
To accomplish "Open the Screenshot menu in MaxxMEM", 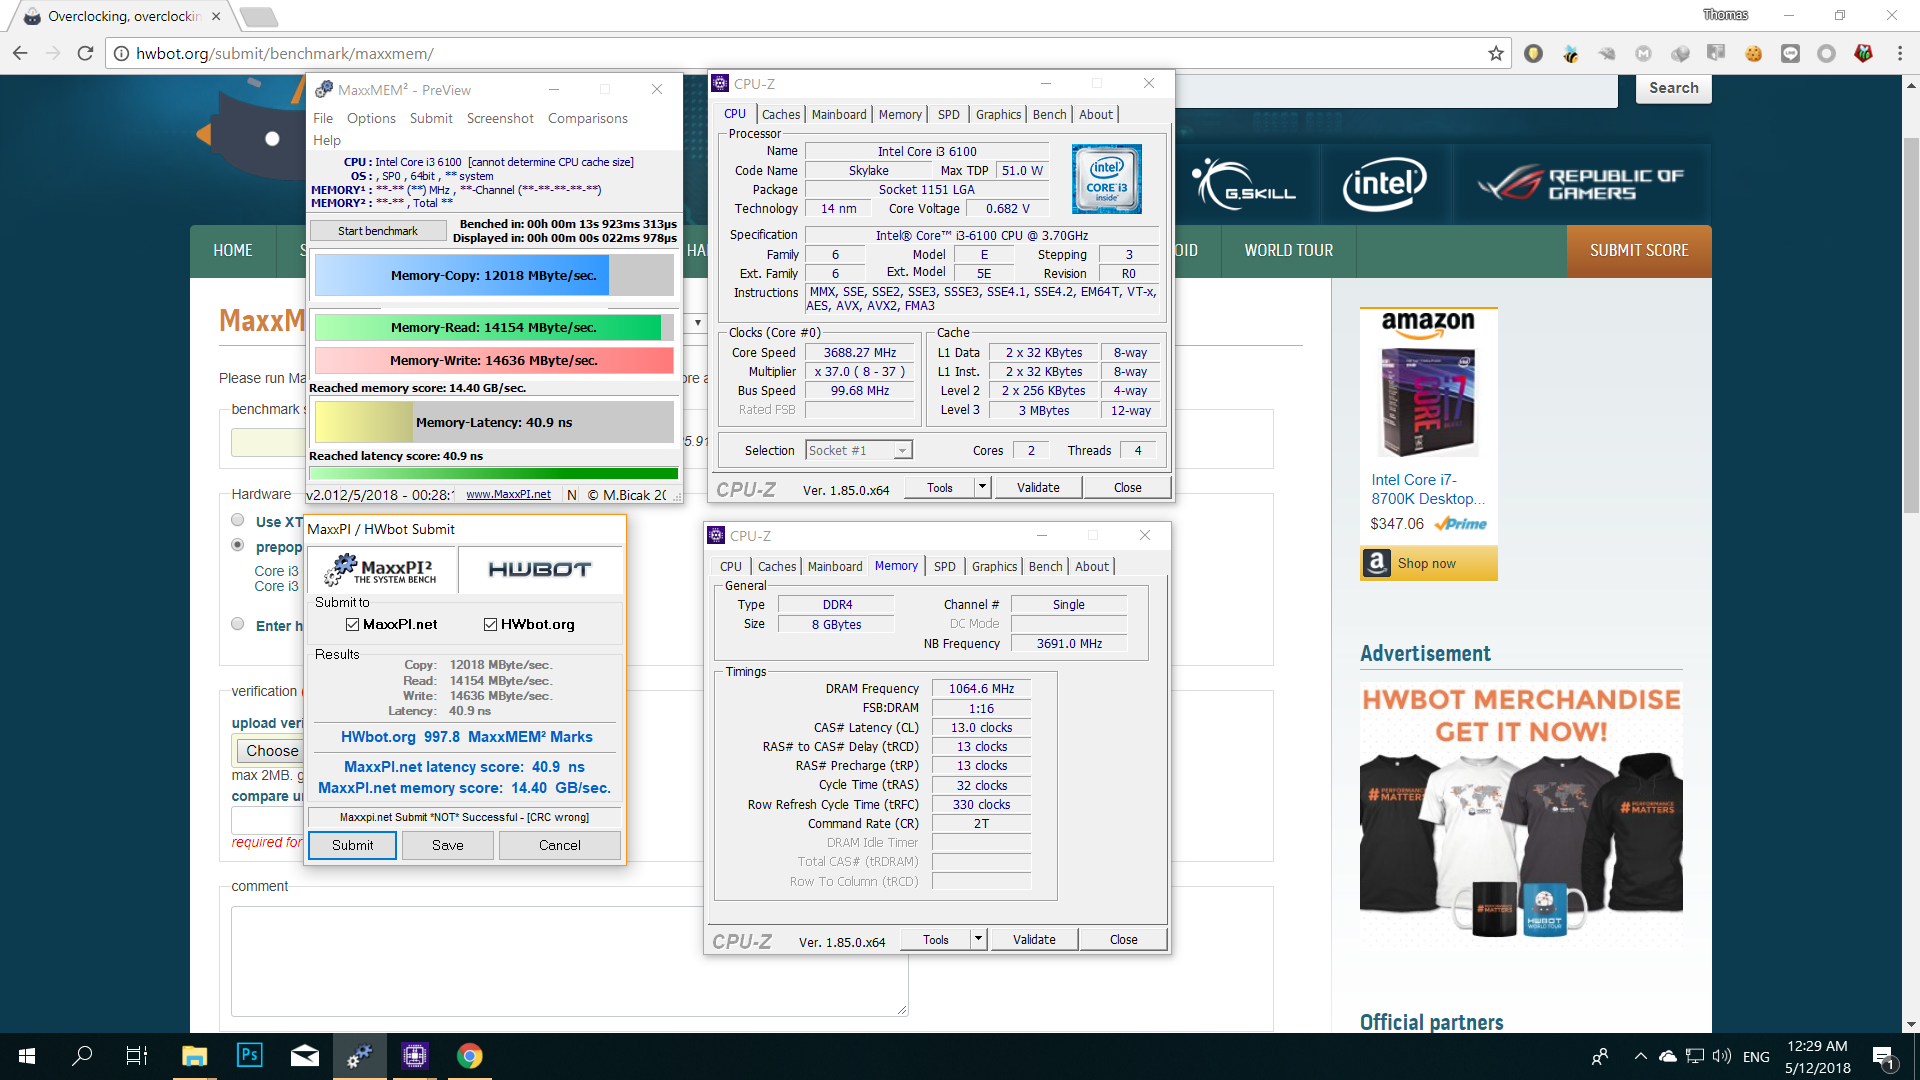I will coord(500,118).
